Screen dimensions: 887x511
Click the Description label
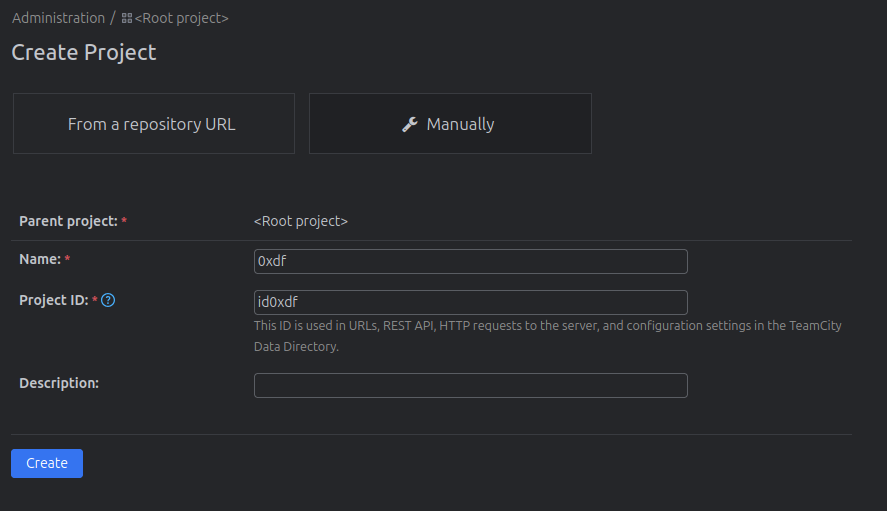click(x=59, y=383)
